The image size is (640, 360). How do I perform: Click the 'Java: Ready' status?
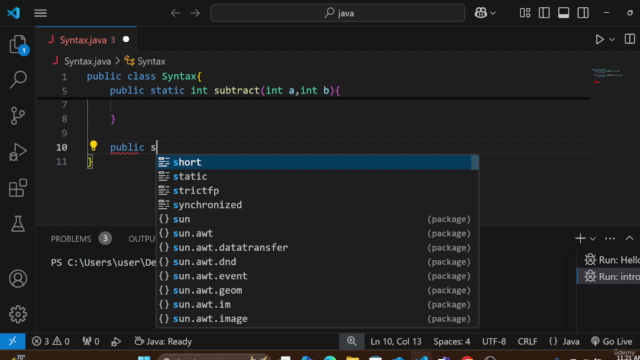coord(163,341)
